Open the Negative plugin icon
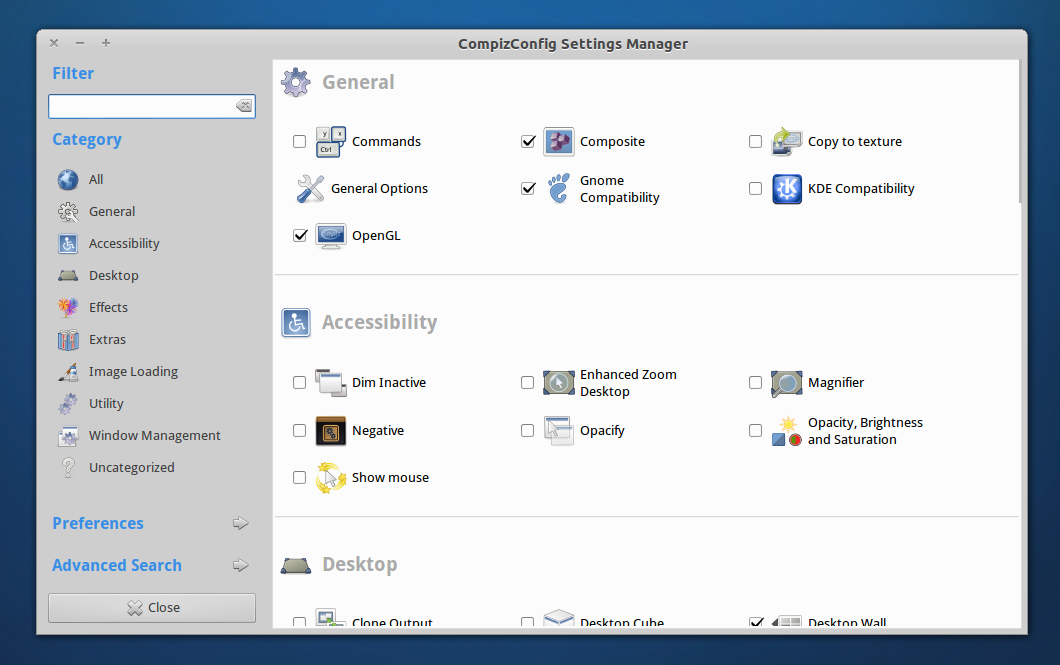This screenshot has height=665, width=1060. tap(331, 431)
